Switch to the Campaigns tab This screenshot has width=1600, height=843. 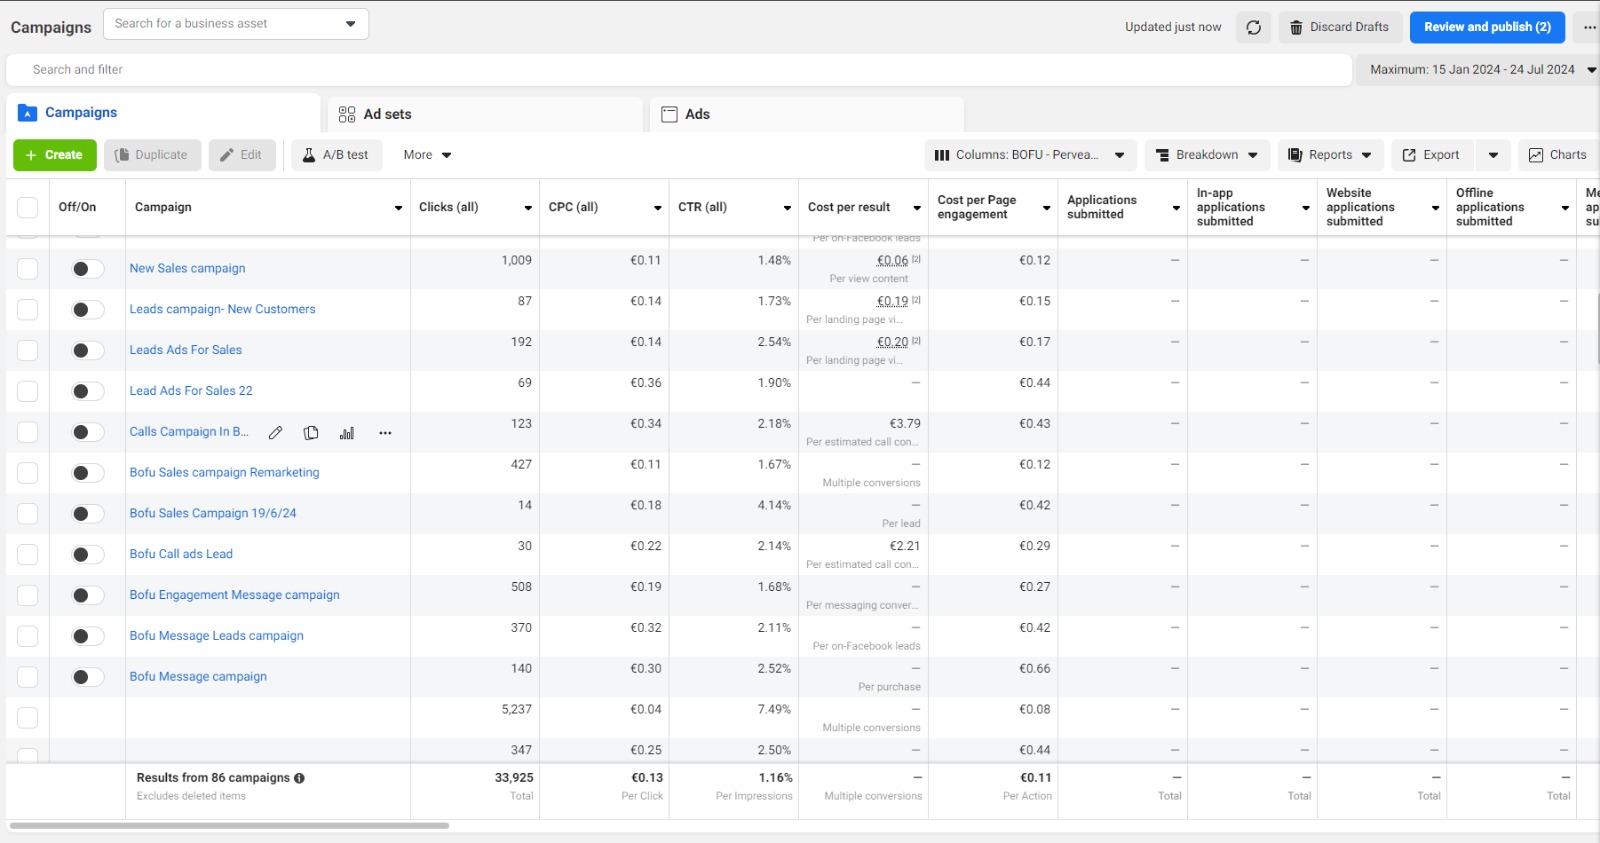pyautogui.click(x=163, y=113)
